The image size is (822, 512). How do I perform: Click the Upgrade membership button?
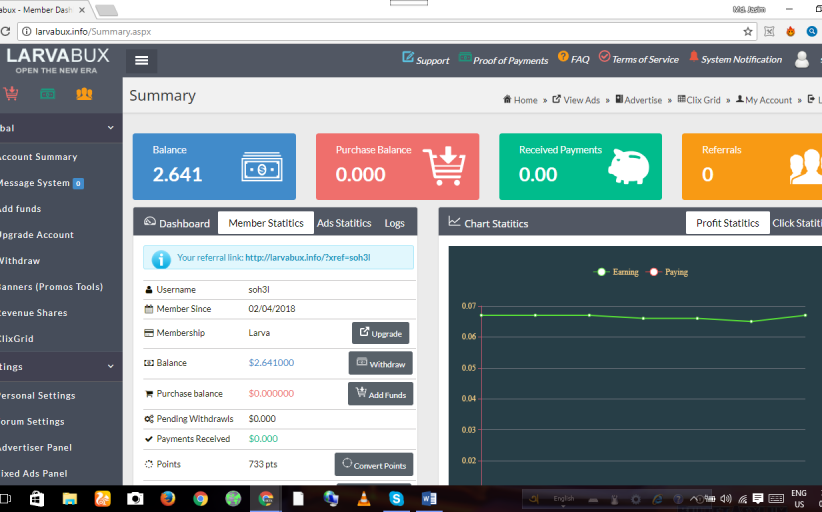tap(380, 333)
